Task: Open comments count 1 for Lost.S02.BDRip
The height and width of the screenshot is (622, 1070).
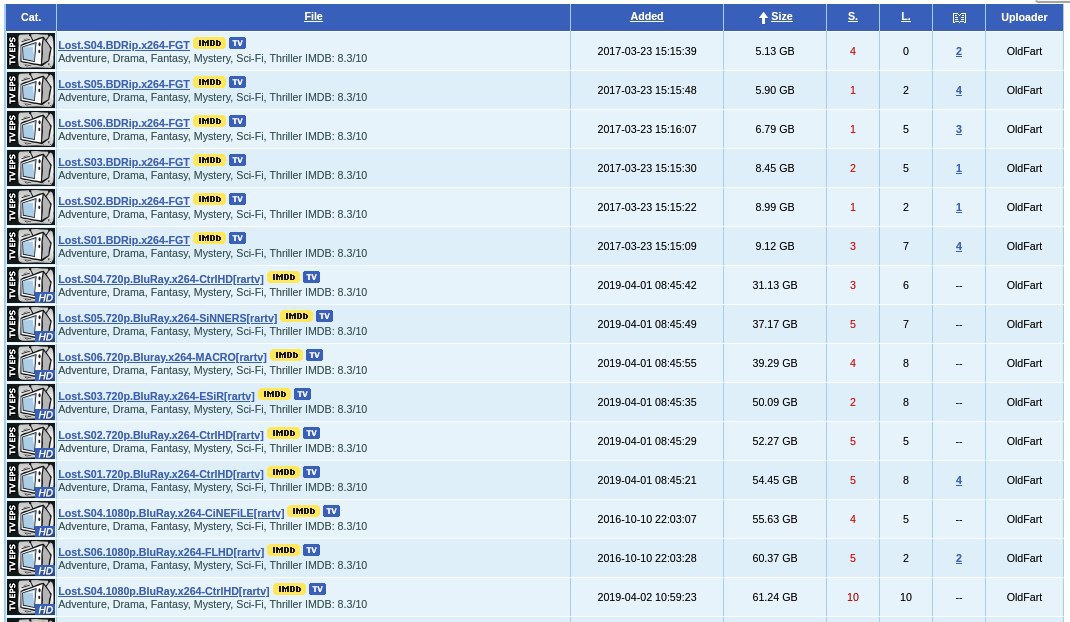Action: coord(959,207)
